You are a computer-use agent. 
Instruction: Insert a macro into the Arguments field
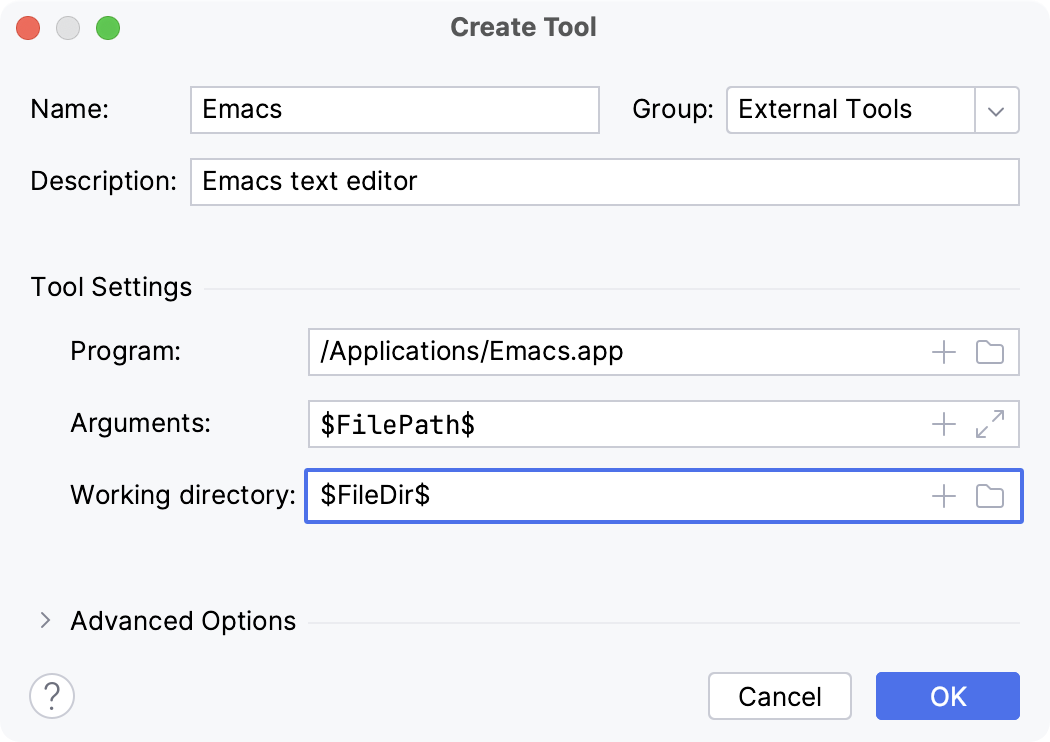pos(942,424)
